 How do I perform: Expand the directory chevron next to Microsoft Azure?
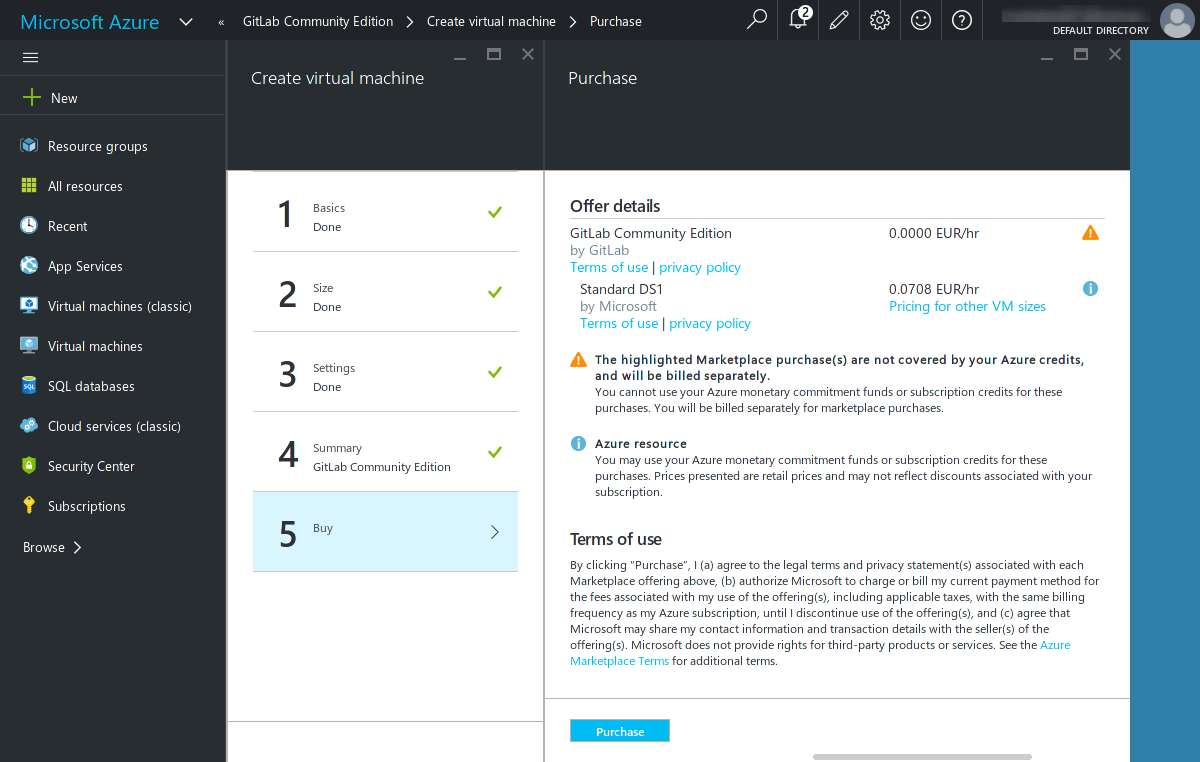coord(185,21)
